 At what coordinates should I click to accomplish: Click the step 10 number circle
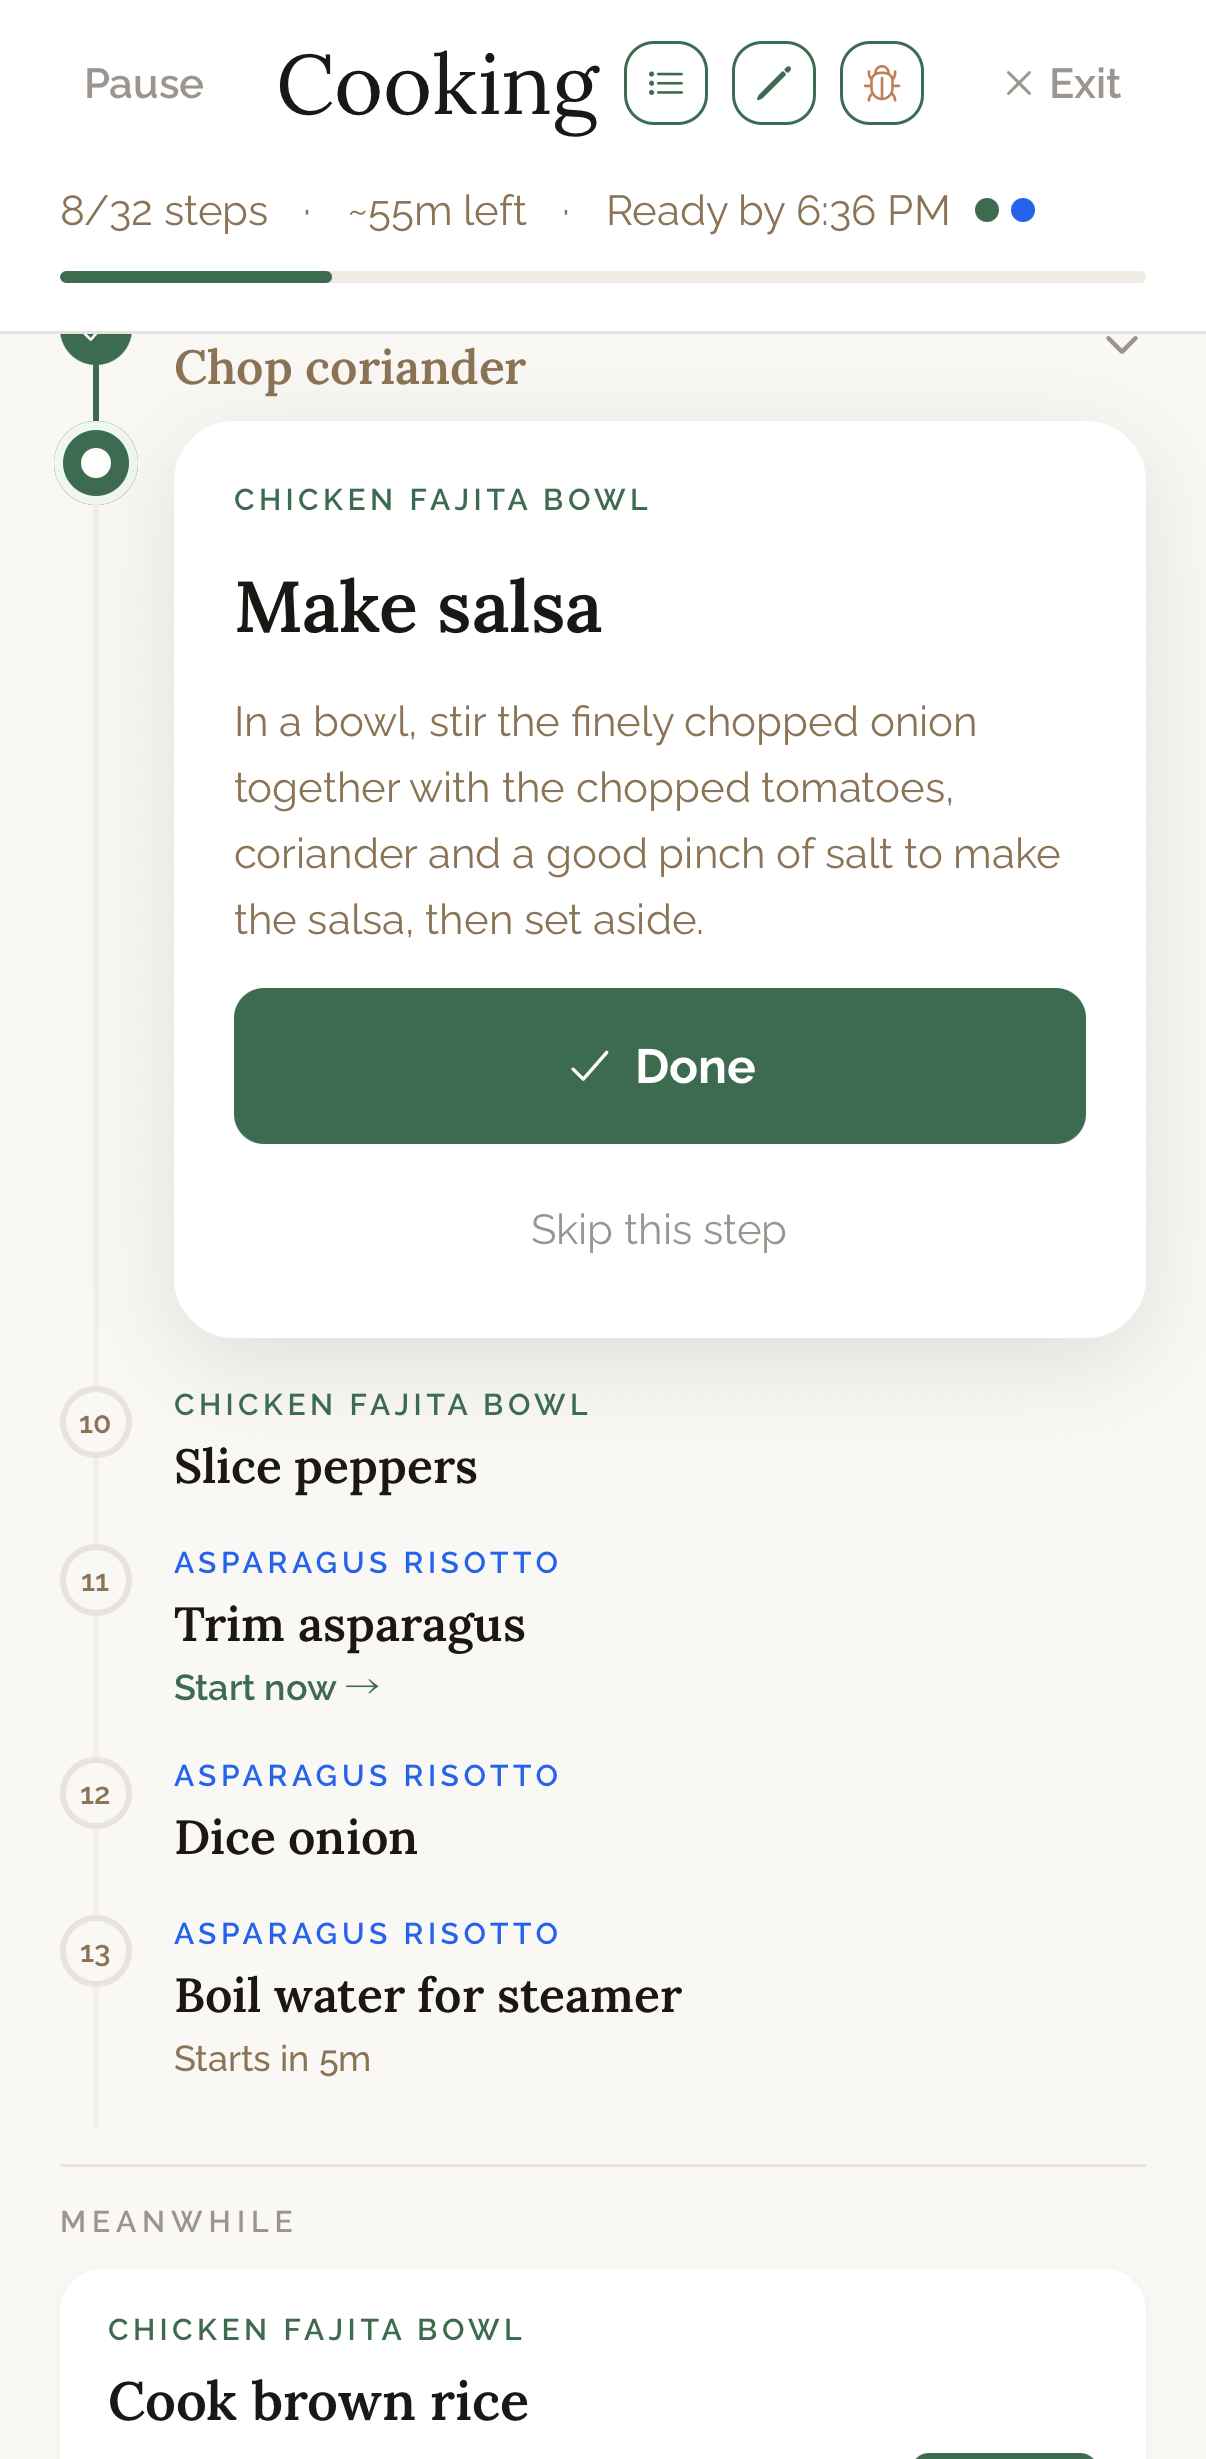(x=96, y=1423)
